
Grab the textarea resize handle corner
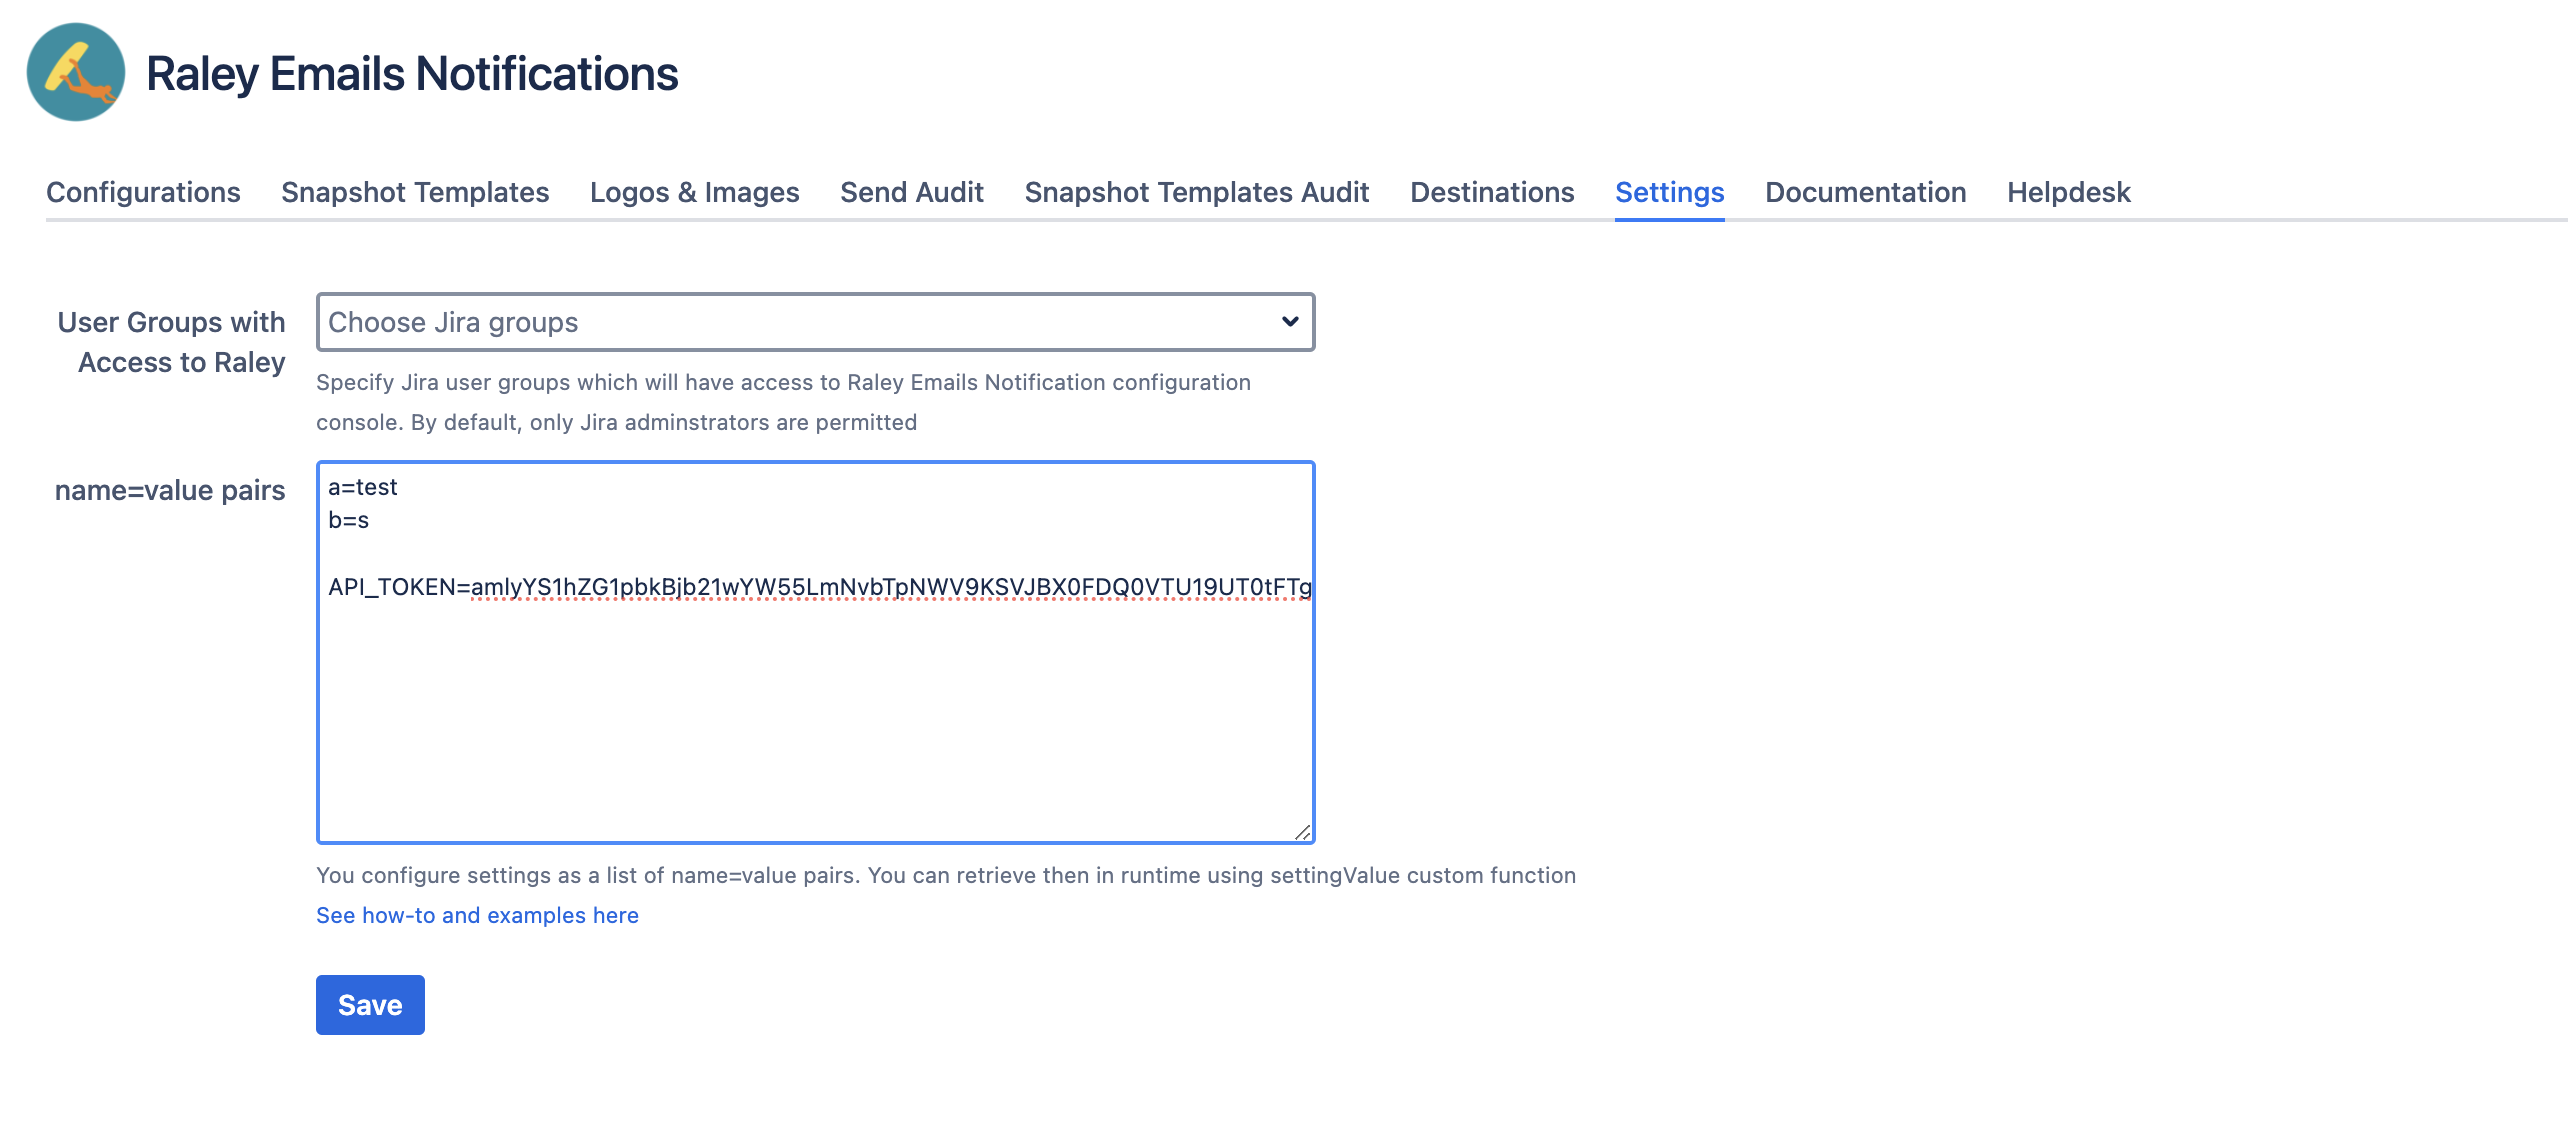[x=1302, y=831]
